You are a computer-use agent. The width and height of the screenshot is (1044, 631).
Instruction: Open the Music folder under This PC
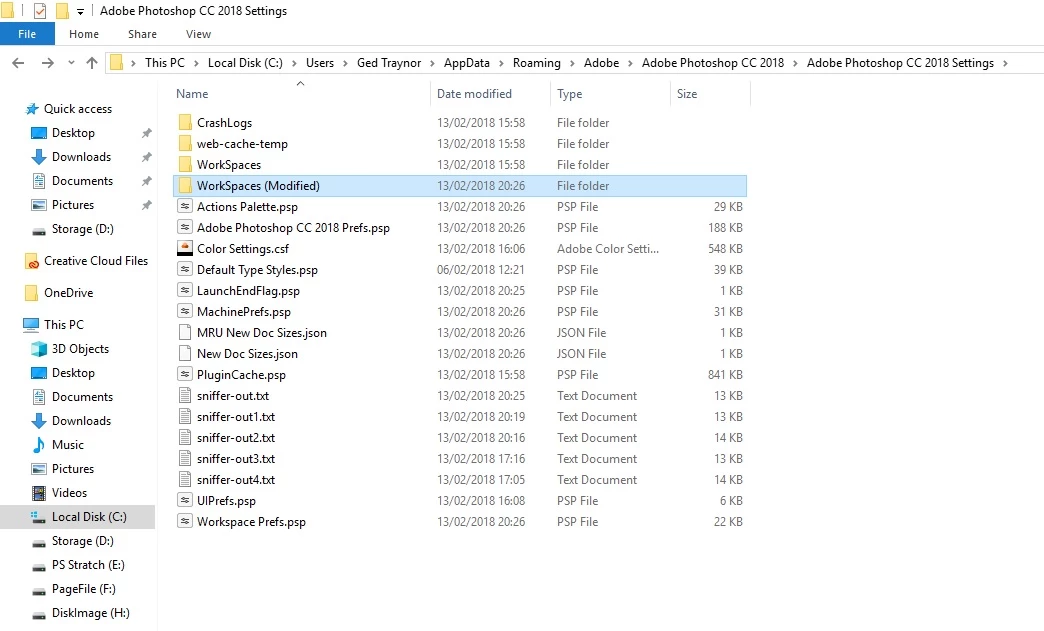click(68, 445)
